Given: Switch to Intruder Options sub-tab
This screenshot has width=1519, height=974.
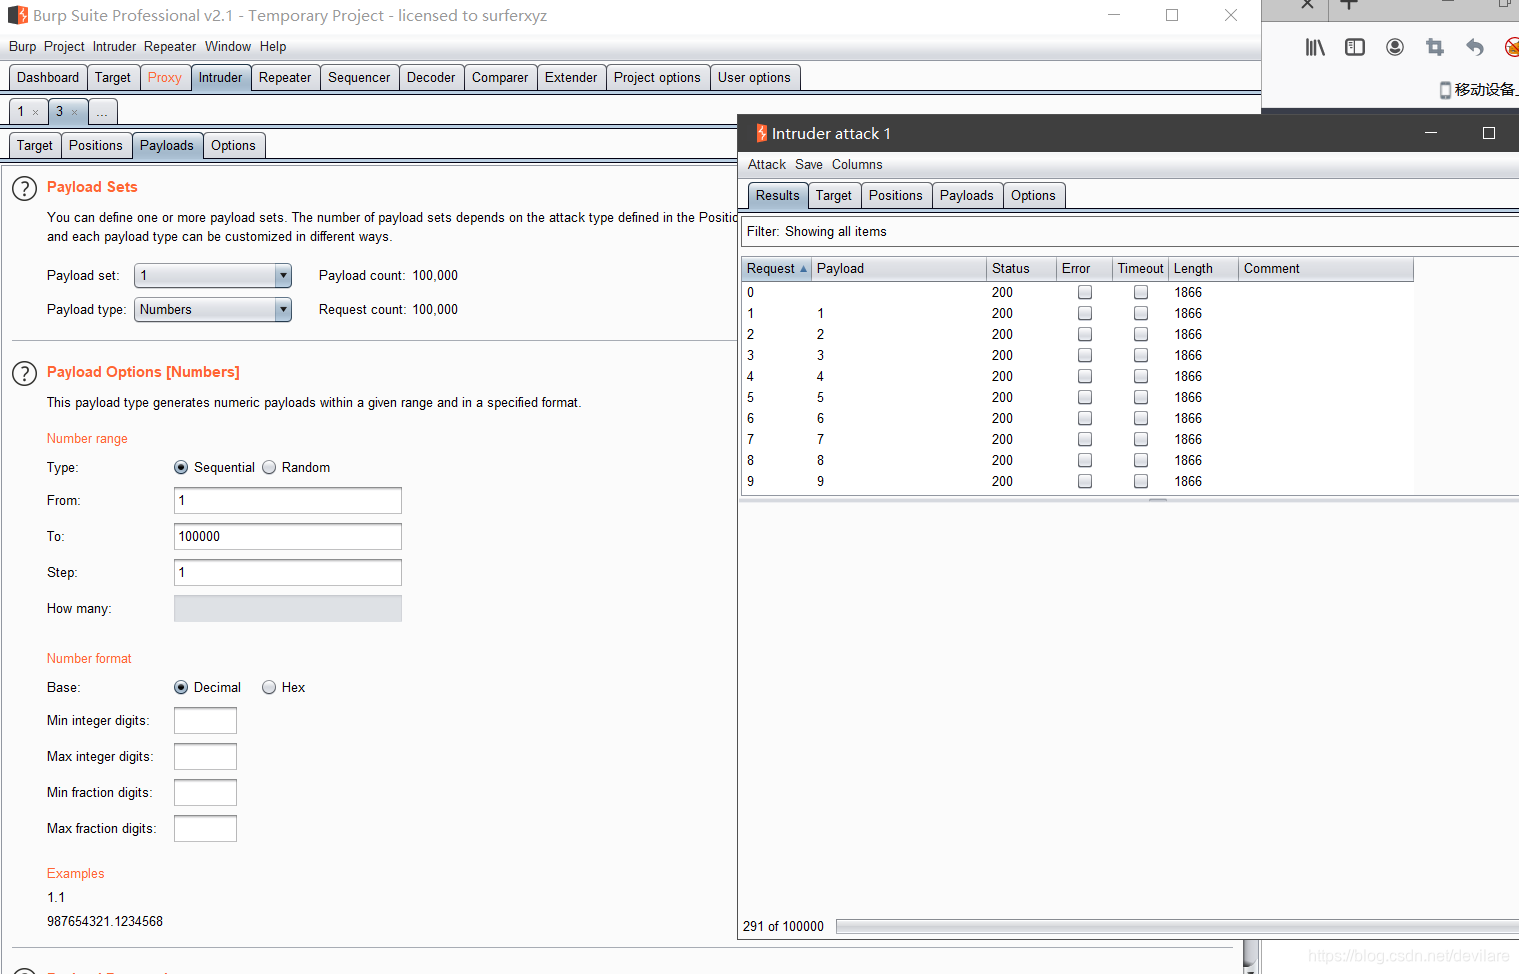Looking at the screenshot, I should (233, 146).
